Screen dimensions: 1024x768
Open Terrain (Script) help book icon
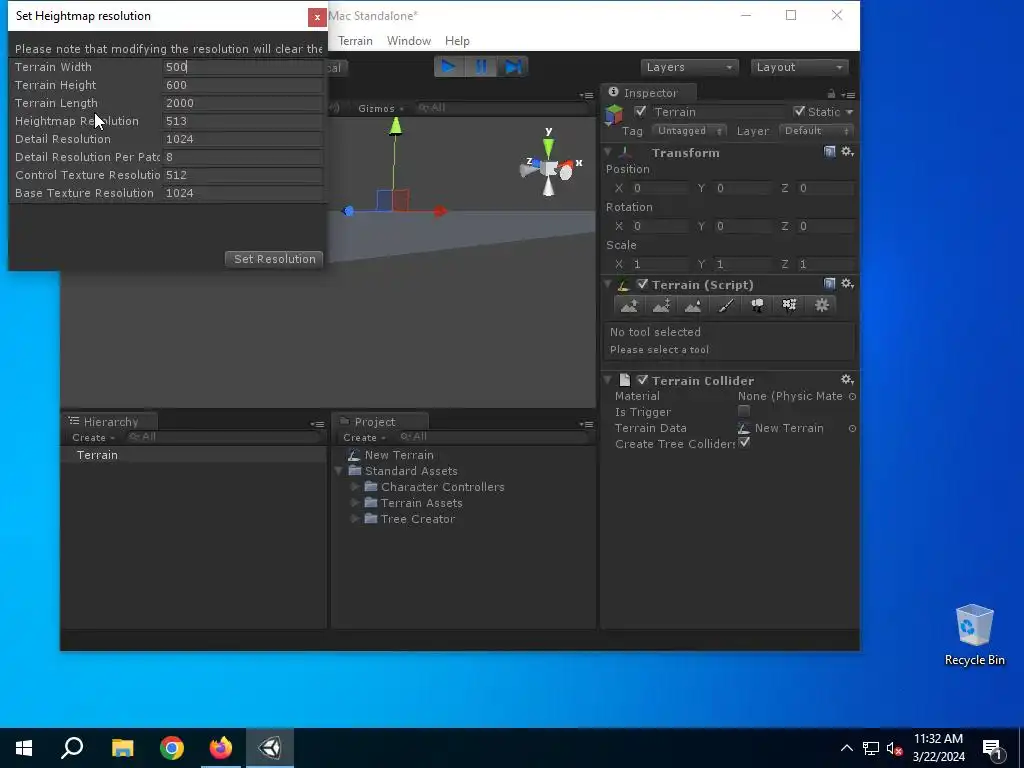[x=829, y=283]
